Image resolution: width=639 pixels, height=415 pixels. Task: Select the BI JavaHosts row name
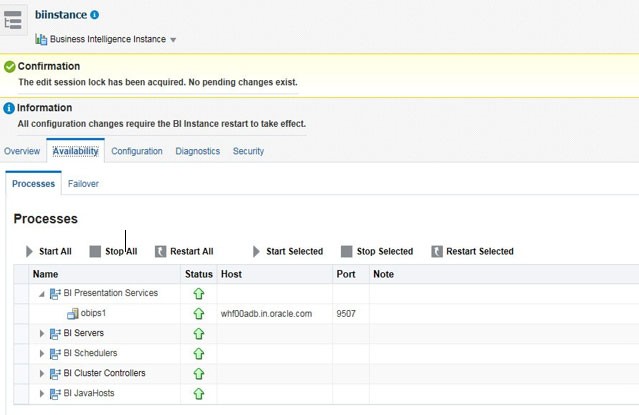pyautogui.click(x=89, y=393)
